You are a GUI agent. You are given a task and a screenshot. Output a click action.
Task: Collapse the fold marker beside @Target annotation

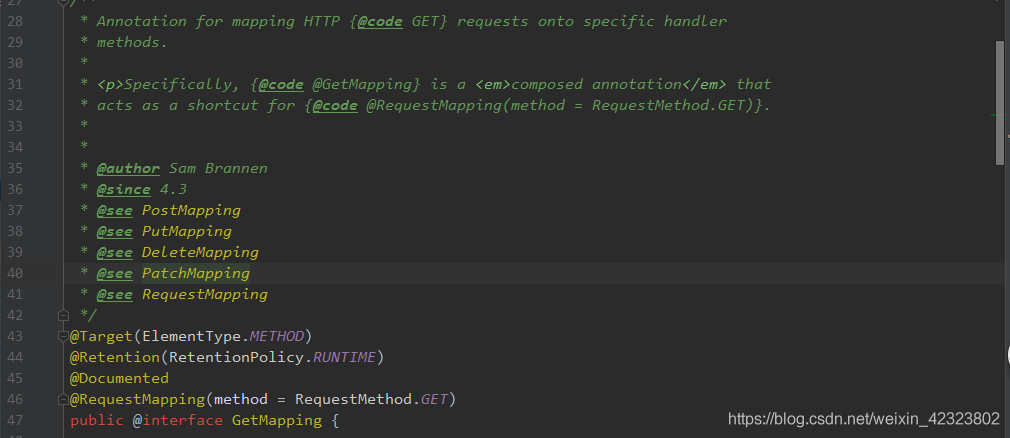tap(63, 336)
